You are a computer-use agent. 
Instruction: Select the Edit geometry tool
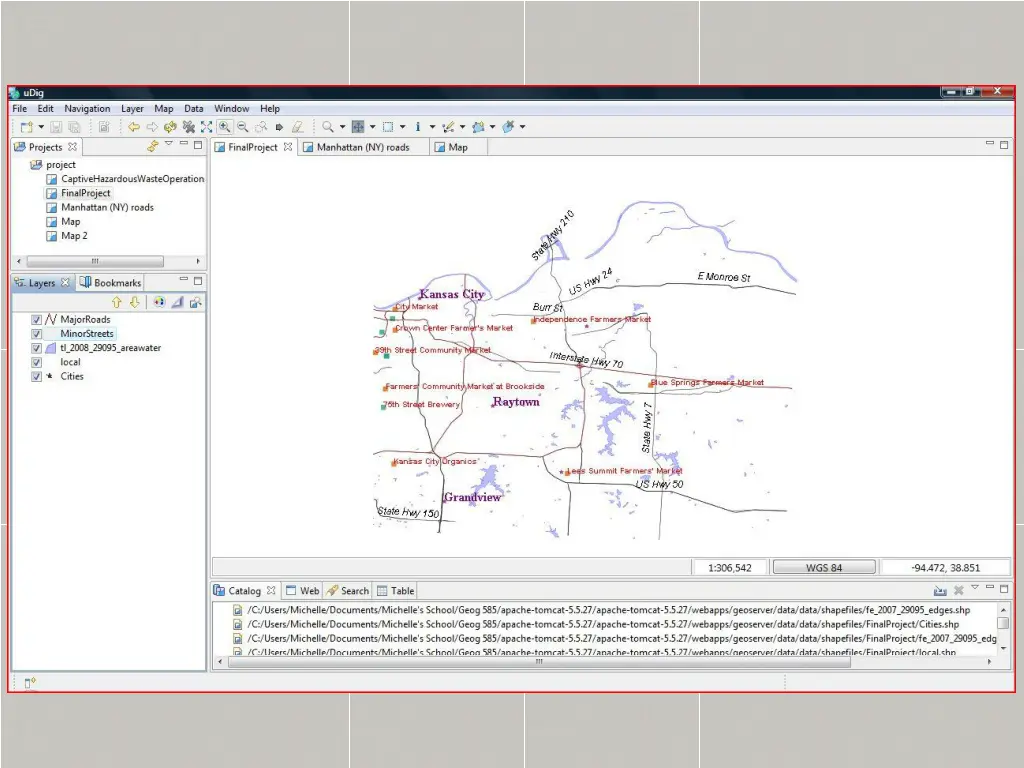click(x=448, y=127)
